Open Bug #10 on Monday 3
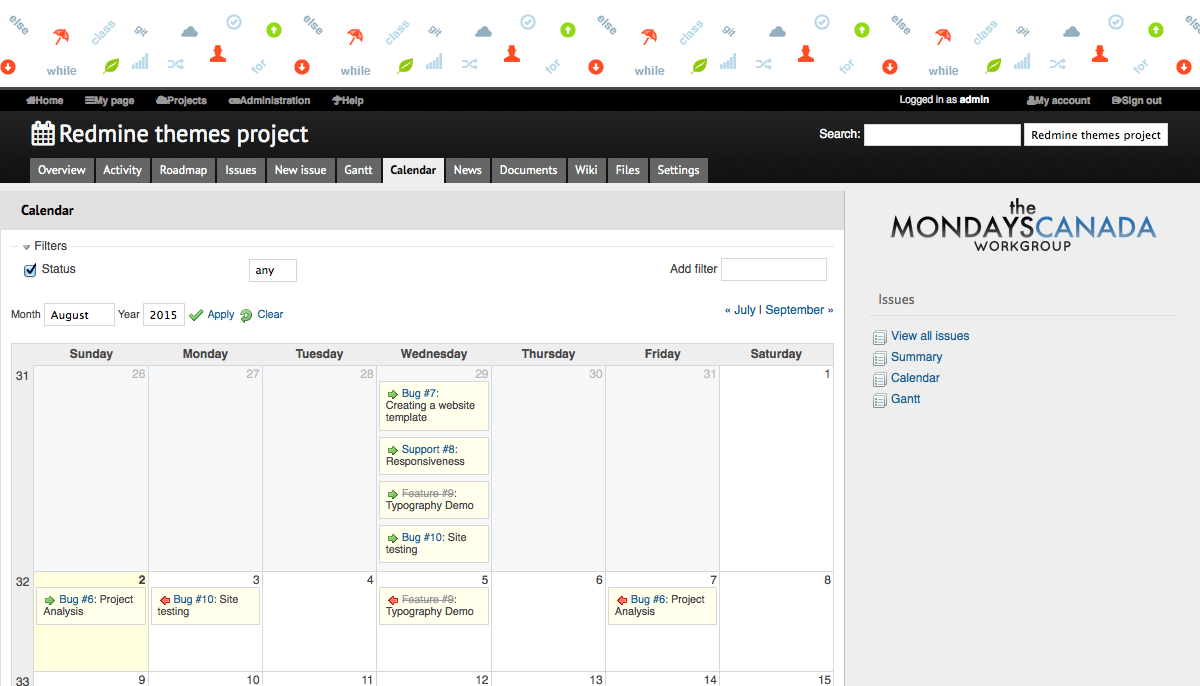The height and width of the screenshot is (686, 1200). click(x=195, y=600)
